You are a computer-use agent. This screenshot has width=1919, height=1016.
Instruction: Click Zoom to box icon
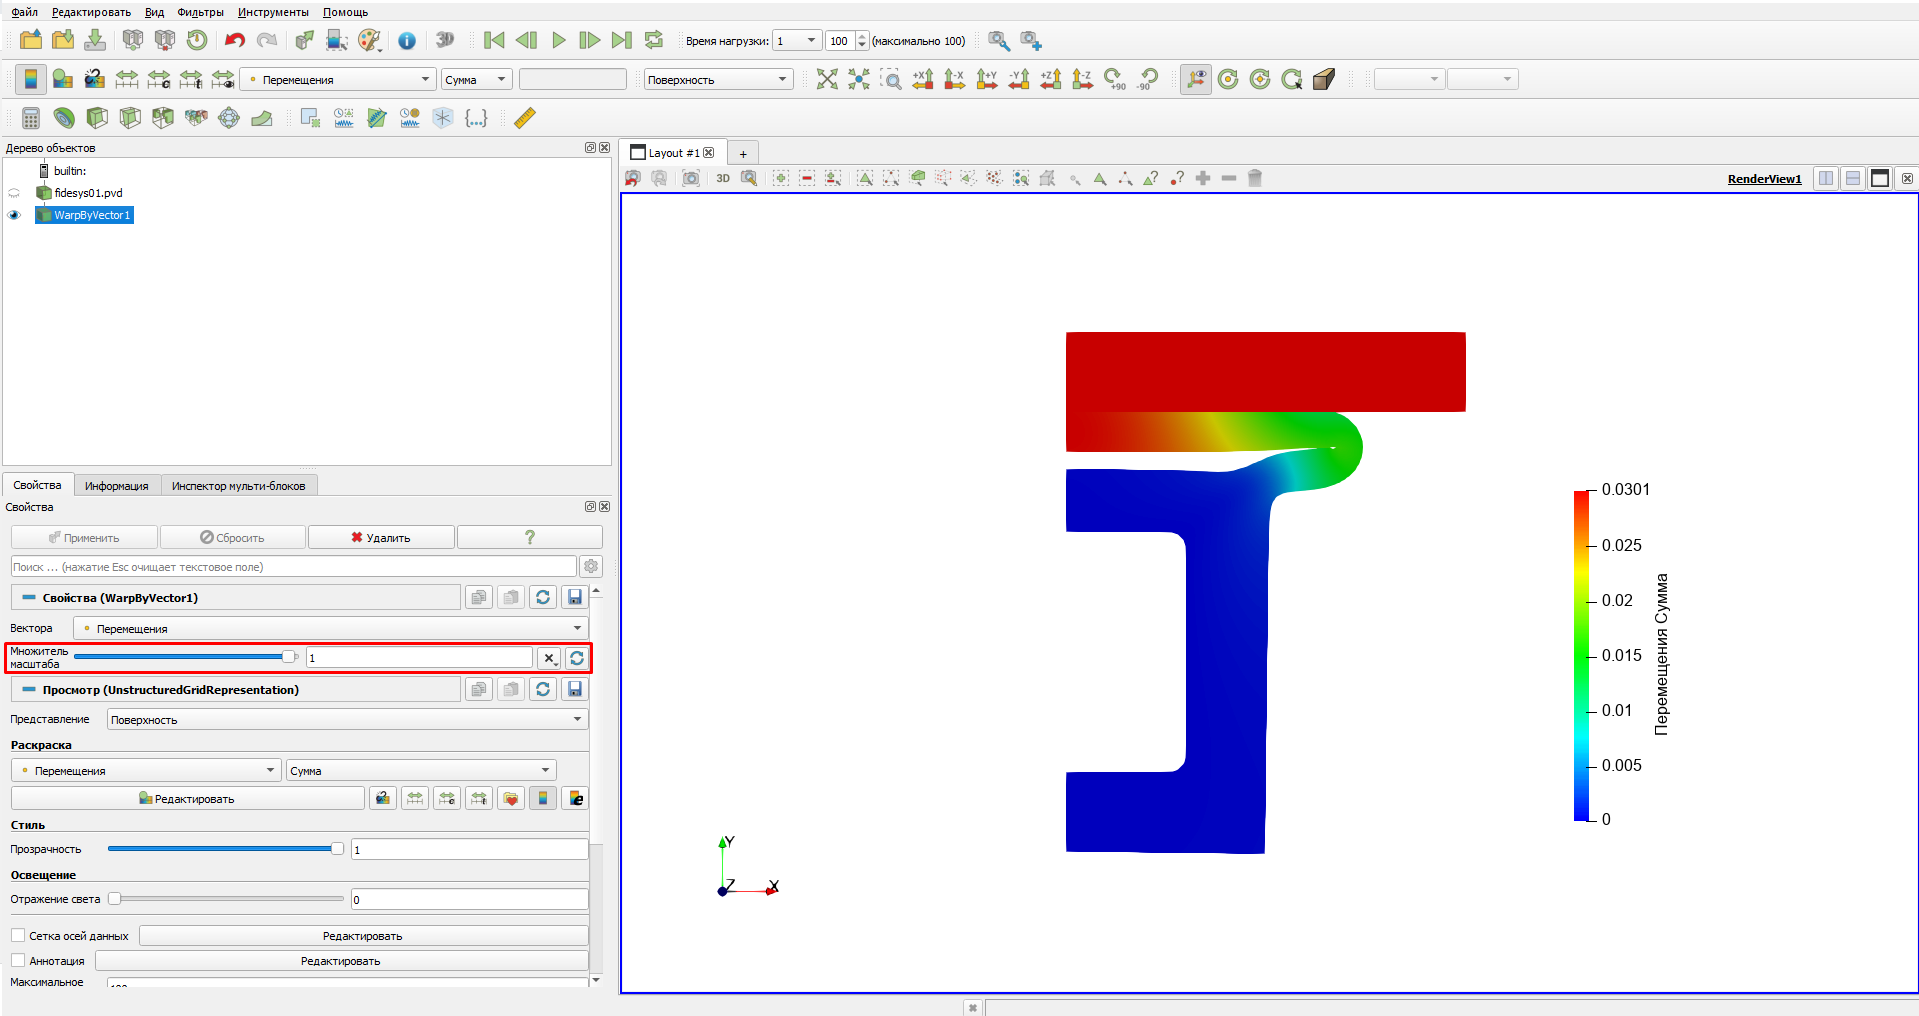tap(891, 79)
